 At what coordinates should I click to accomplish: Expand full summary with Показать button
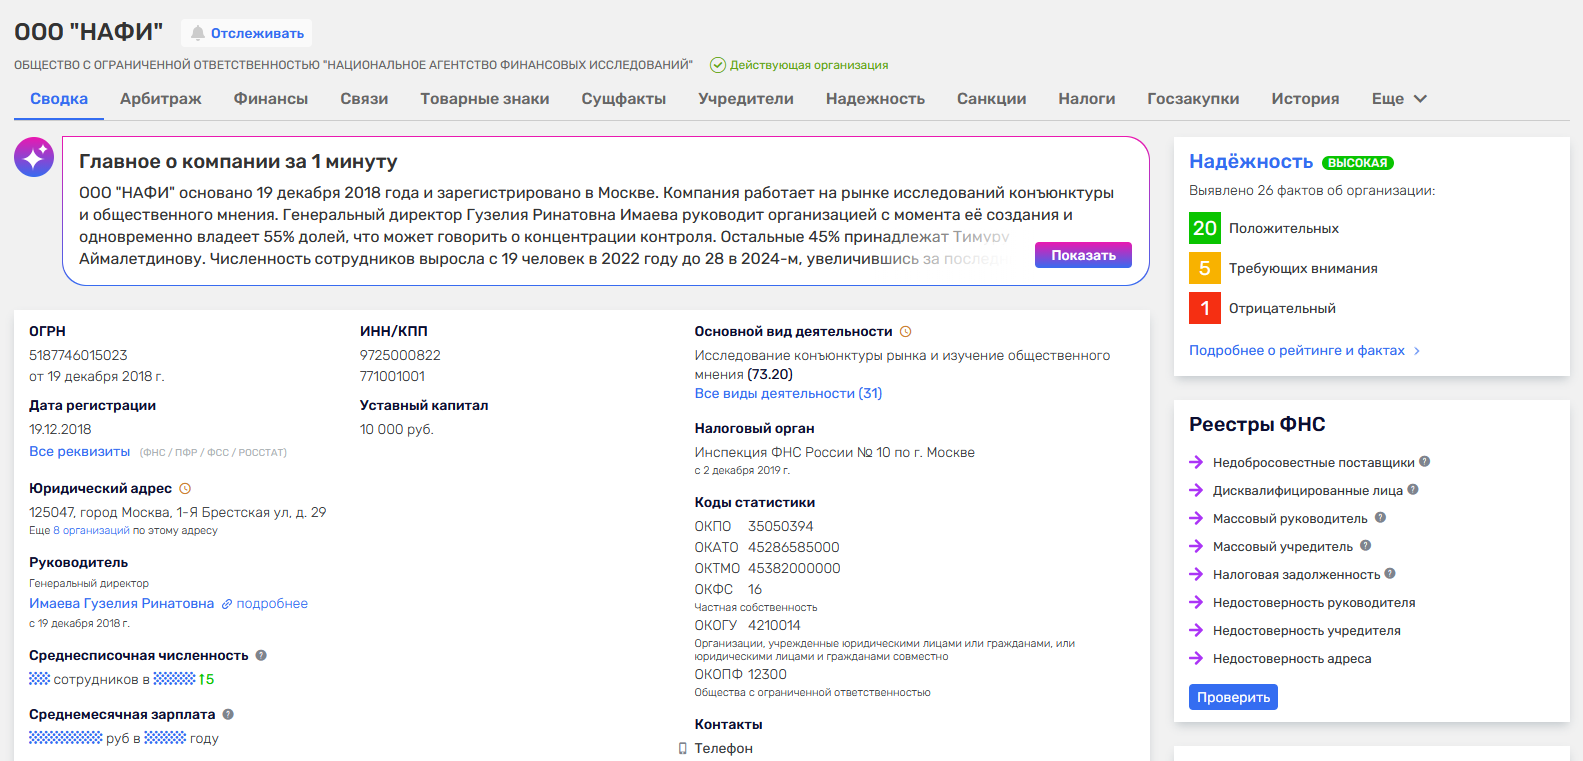pos(1083,255)
